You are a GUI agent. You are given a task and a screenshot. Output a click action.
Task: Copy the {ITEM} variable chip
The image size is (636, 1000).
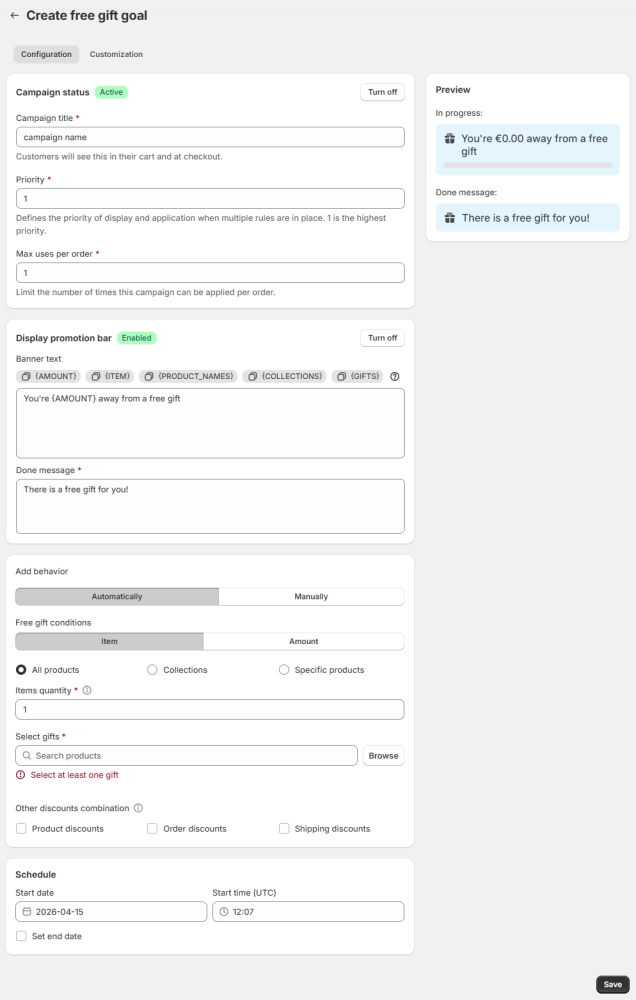[x=109, y=376]
